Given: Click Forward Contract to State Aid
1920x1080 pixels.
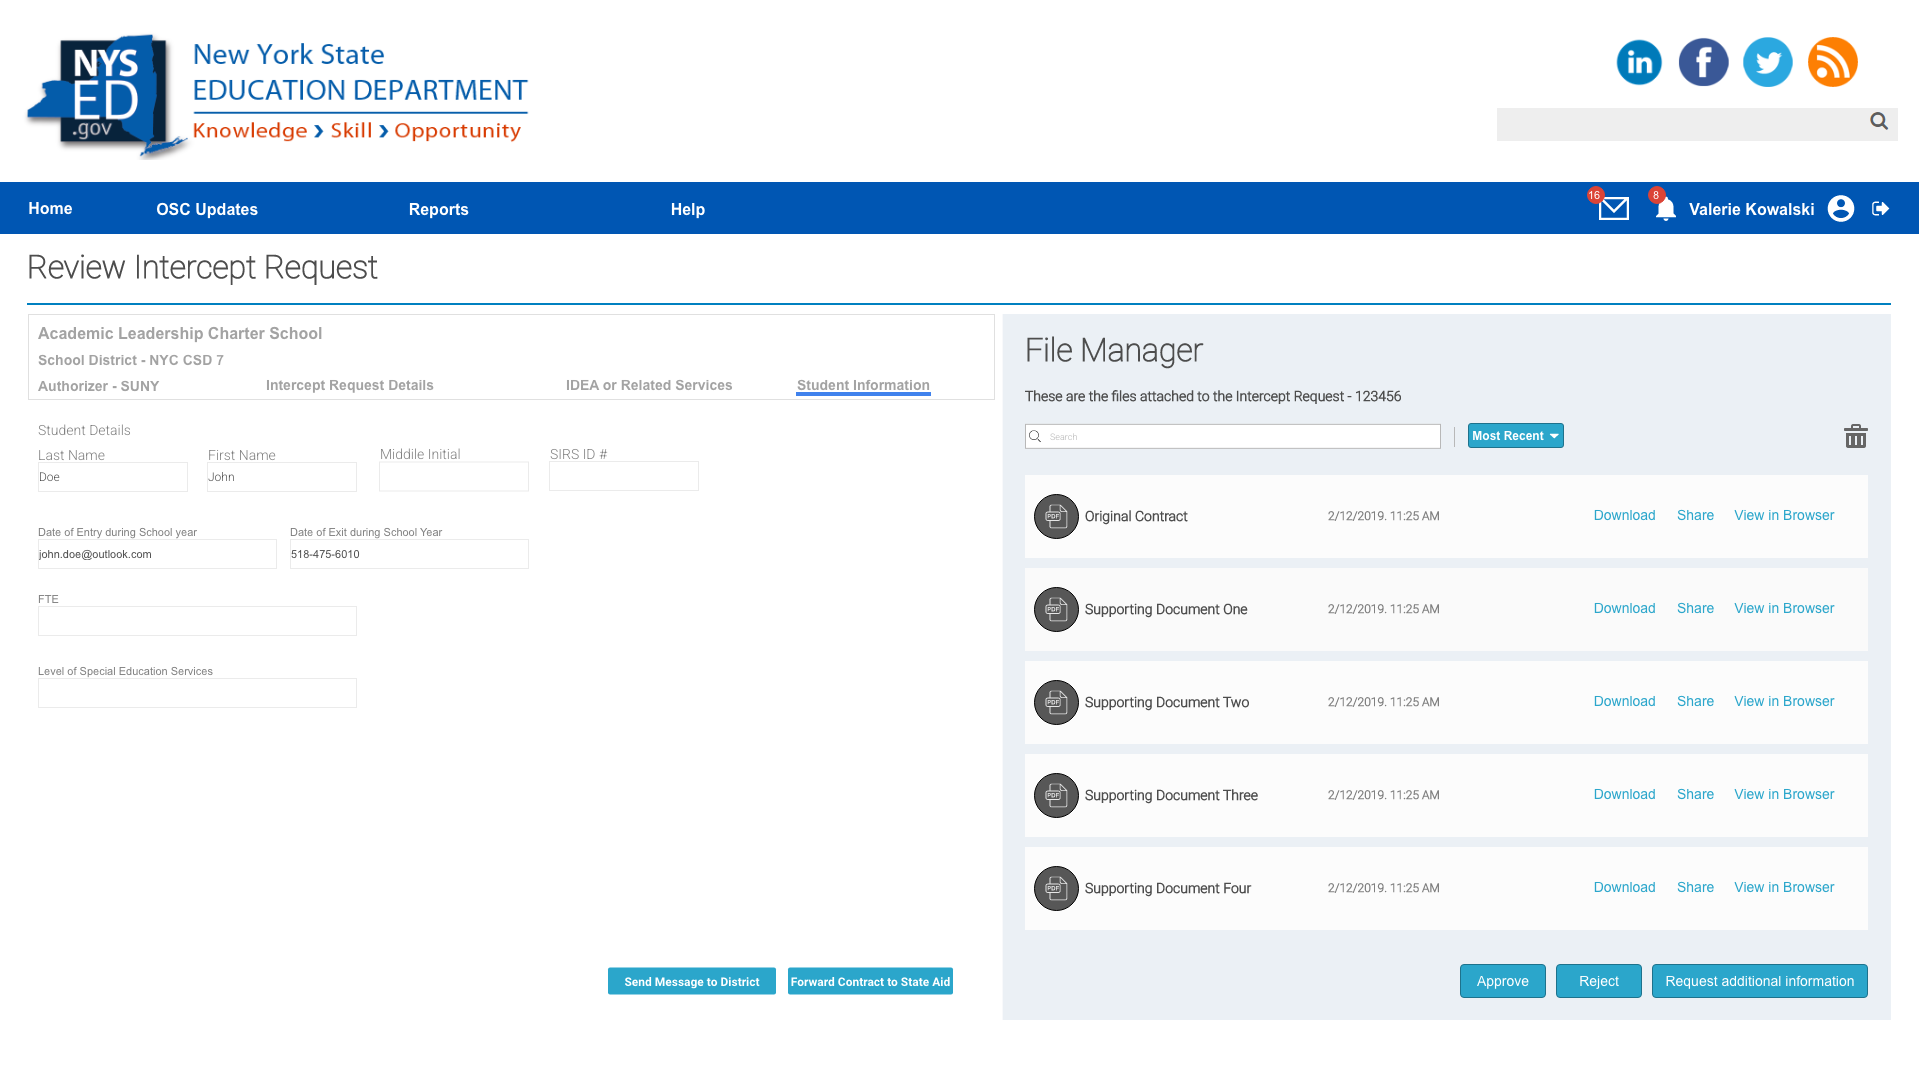Looking at the screenshot, I should pos(870,982).
